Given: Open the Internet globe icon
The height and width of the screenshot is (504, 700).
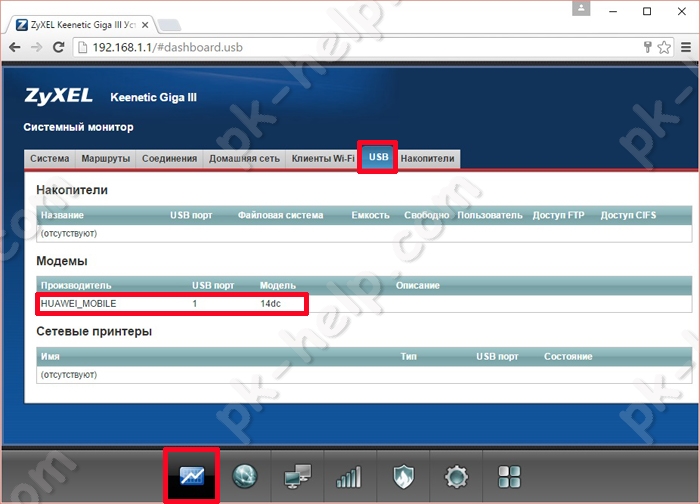Looking at the screenshot, I should (245, 476).
